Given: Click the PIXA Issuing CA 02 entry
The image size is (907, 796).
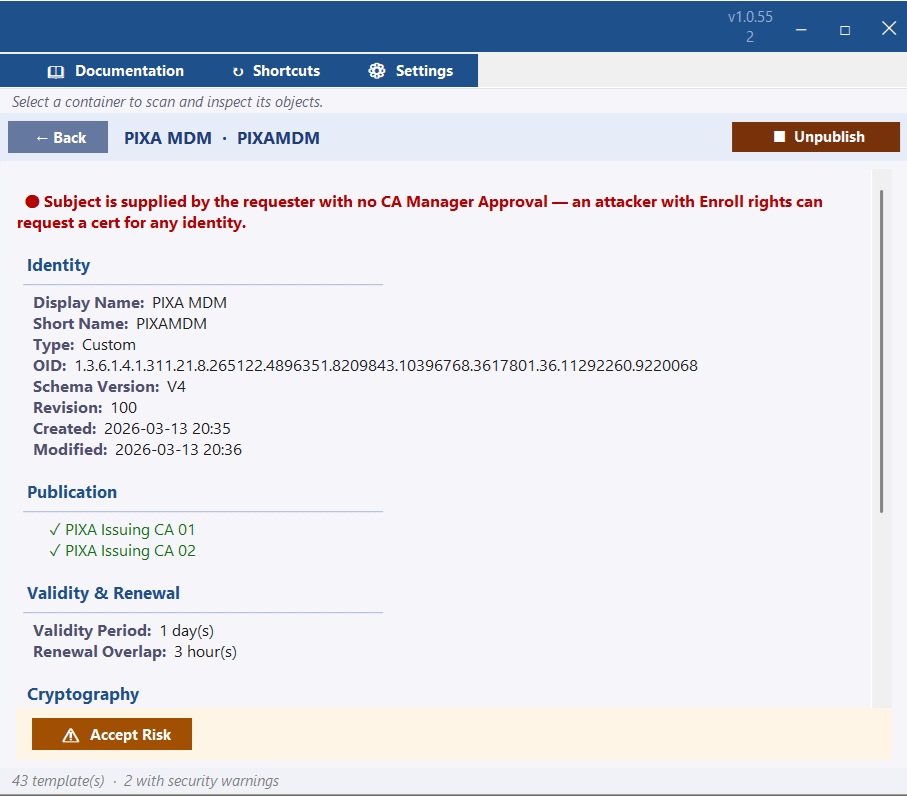Looking at the screenshot, I should tap(130, 550).
